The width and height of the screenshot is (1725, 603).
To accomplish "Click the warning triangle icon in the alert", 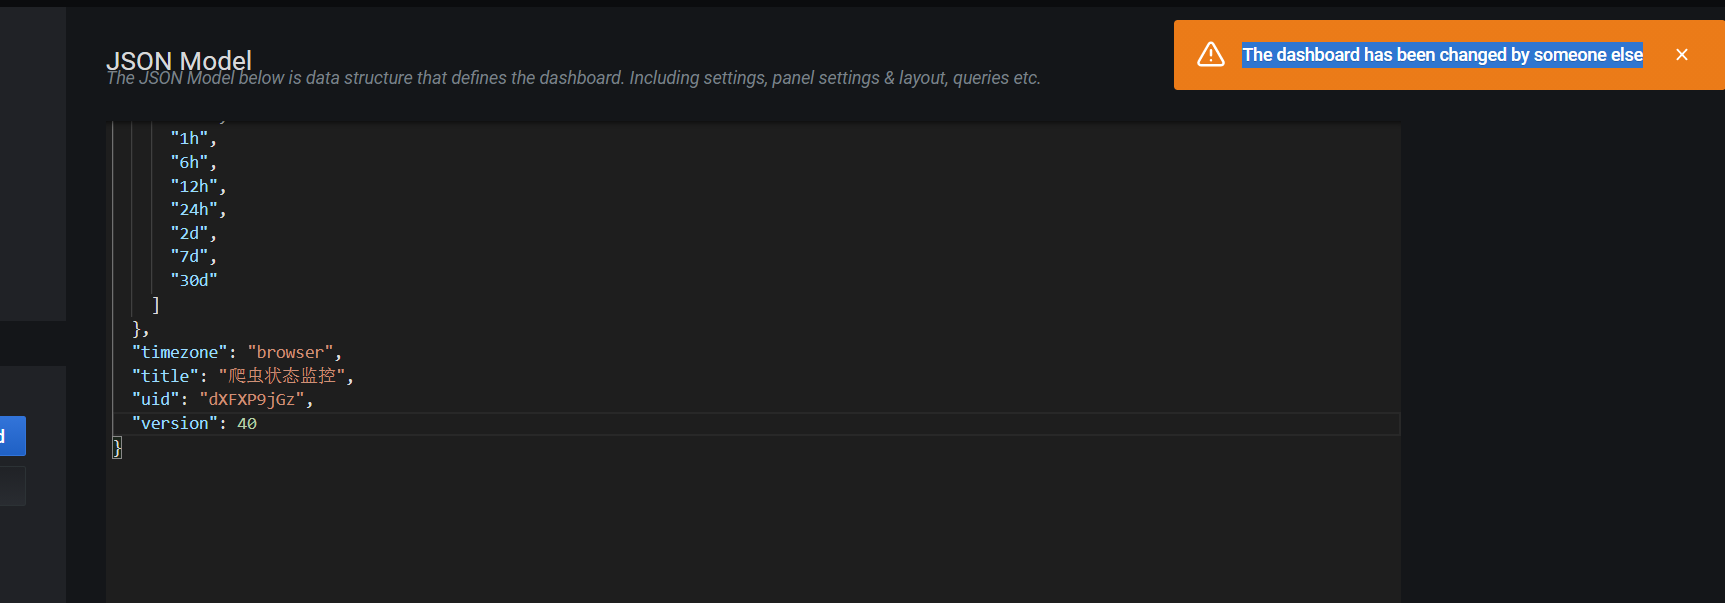I will click(x=1211, y=54).
